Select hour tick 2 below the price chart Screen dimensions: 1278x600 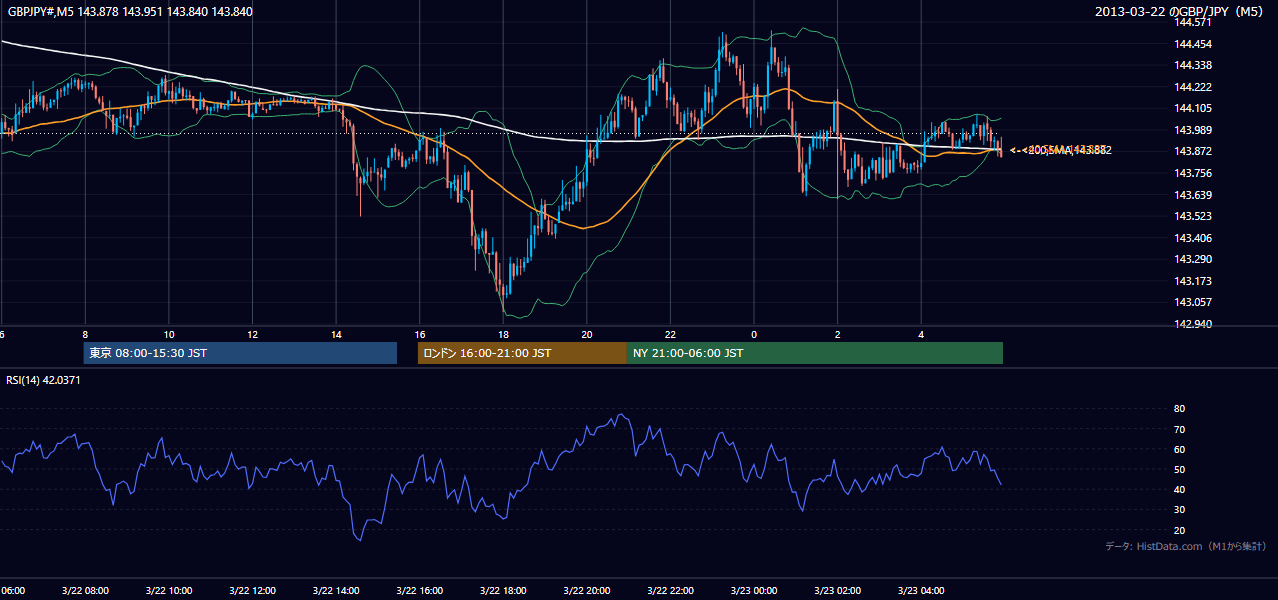tap(838, 335)
